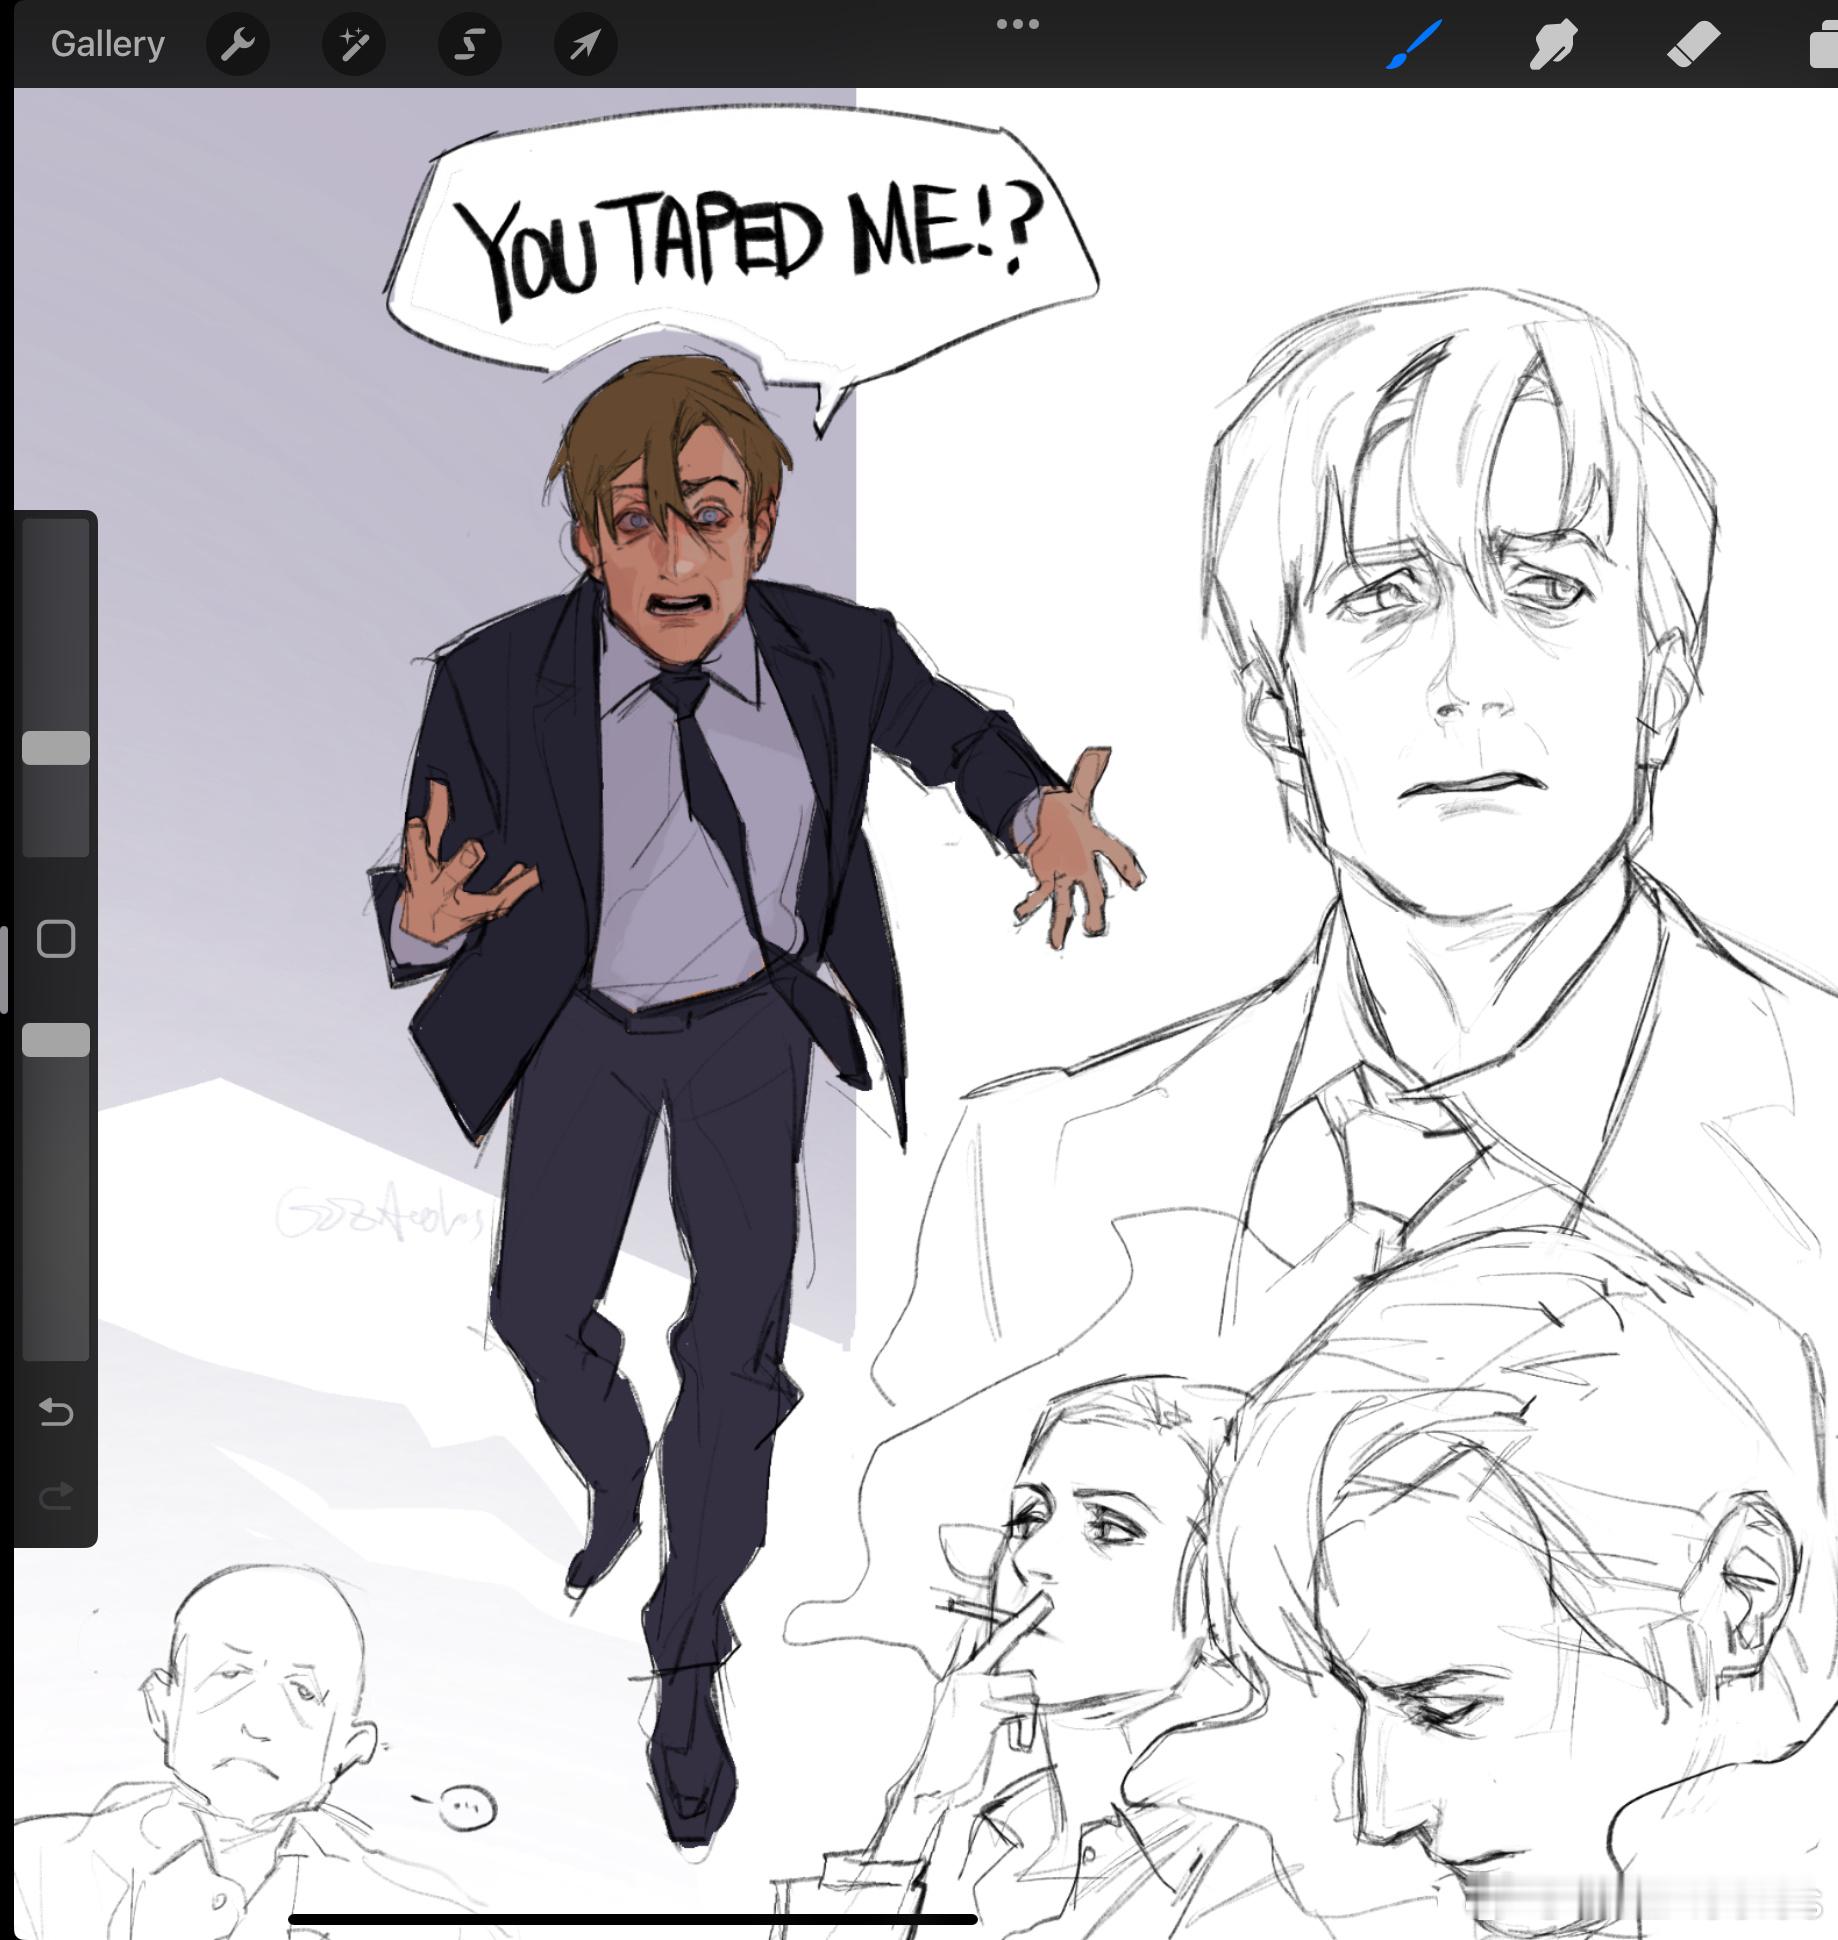Adjust the brush size slider handle
This screenshot has height=1940, width=1838.
[x=56, y=748]
